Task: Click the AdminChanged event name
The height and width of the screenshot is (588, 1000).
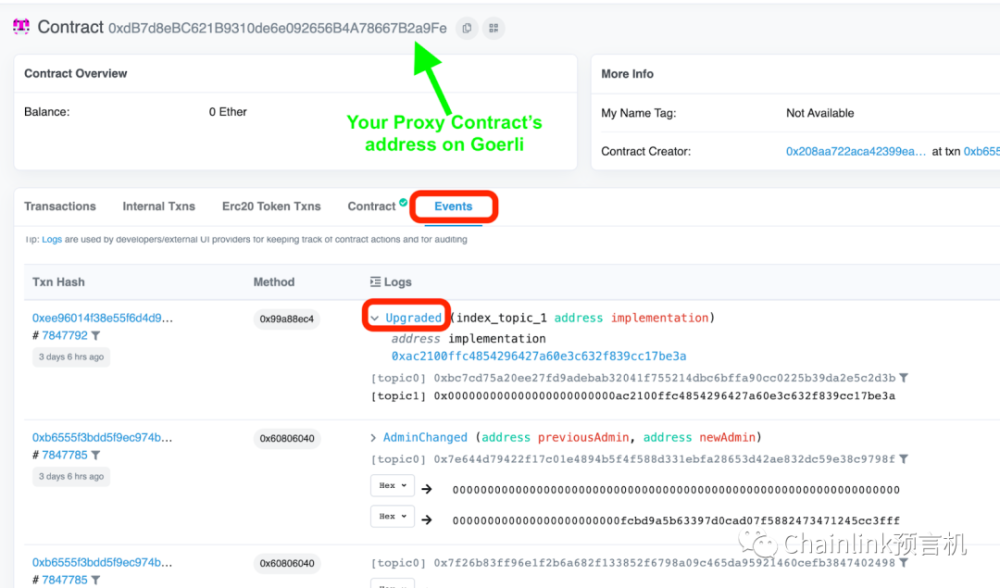Action: point(425,437)
